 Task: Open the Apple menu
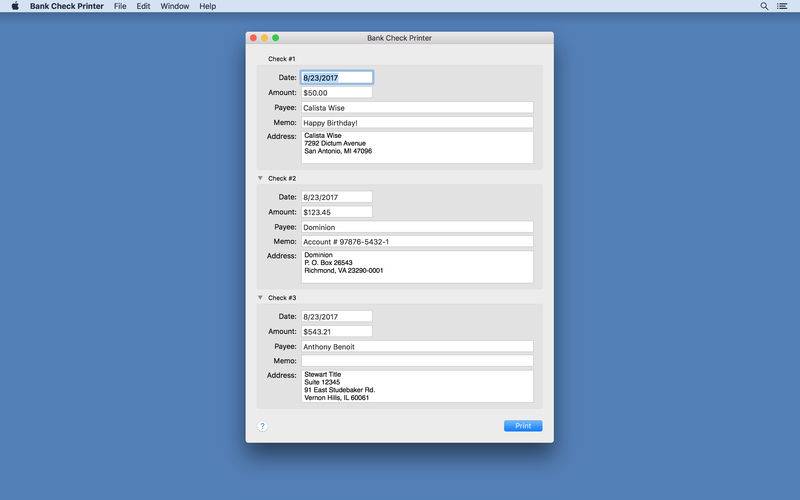(x=15, y=6)
